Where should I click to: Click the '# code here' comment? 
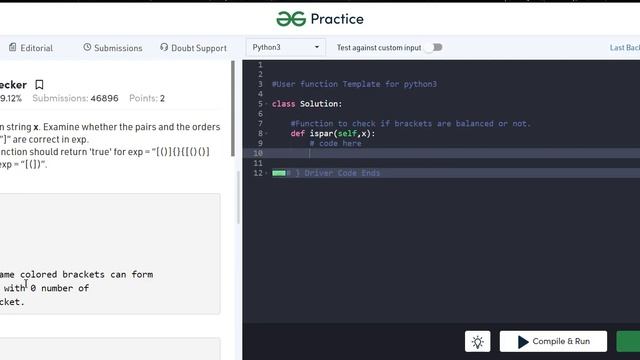[x=335, y=143]
